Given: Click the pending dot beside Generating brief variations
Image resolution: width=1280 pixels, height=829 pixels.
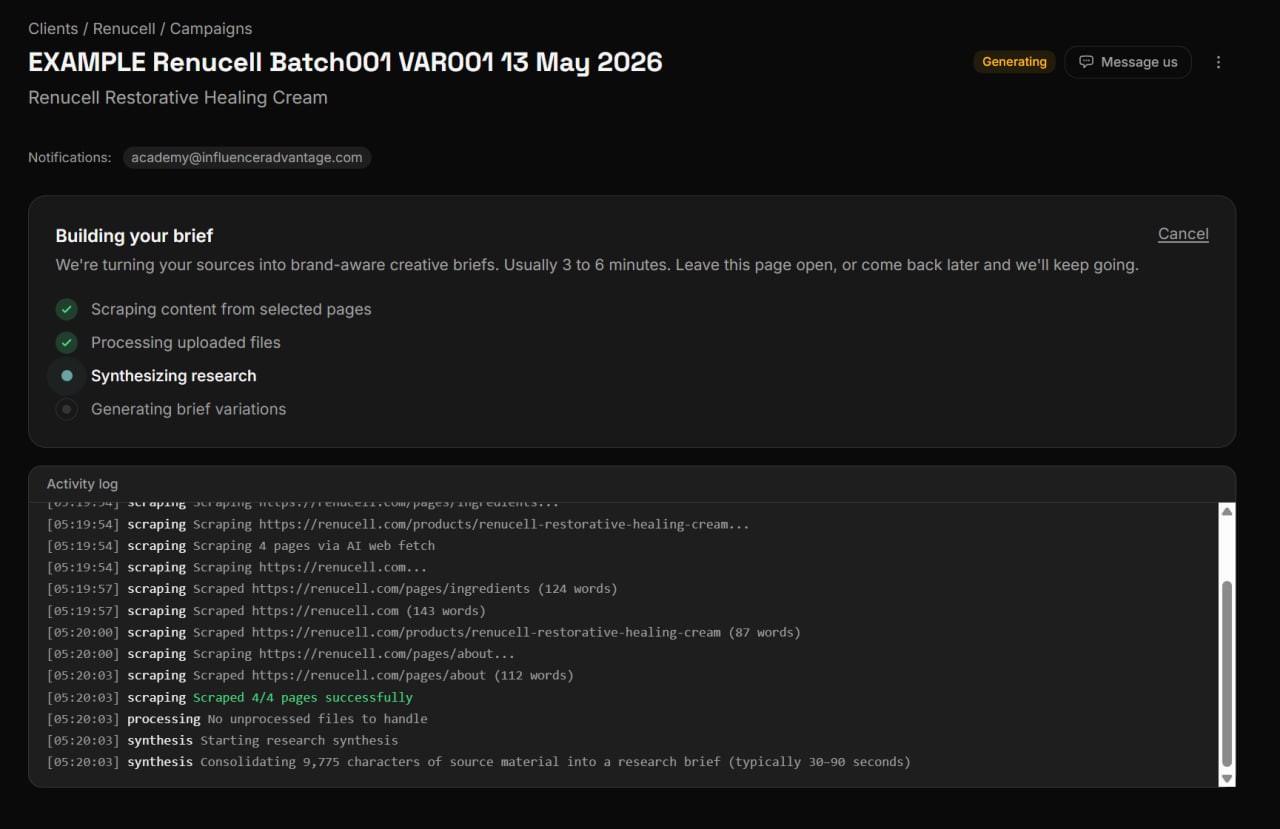Looking at the screenshot, I should click(x=67, y=409).
